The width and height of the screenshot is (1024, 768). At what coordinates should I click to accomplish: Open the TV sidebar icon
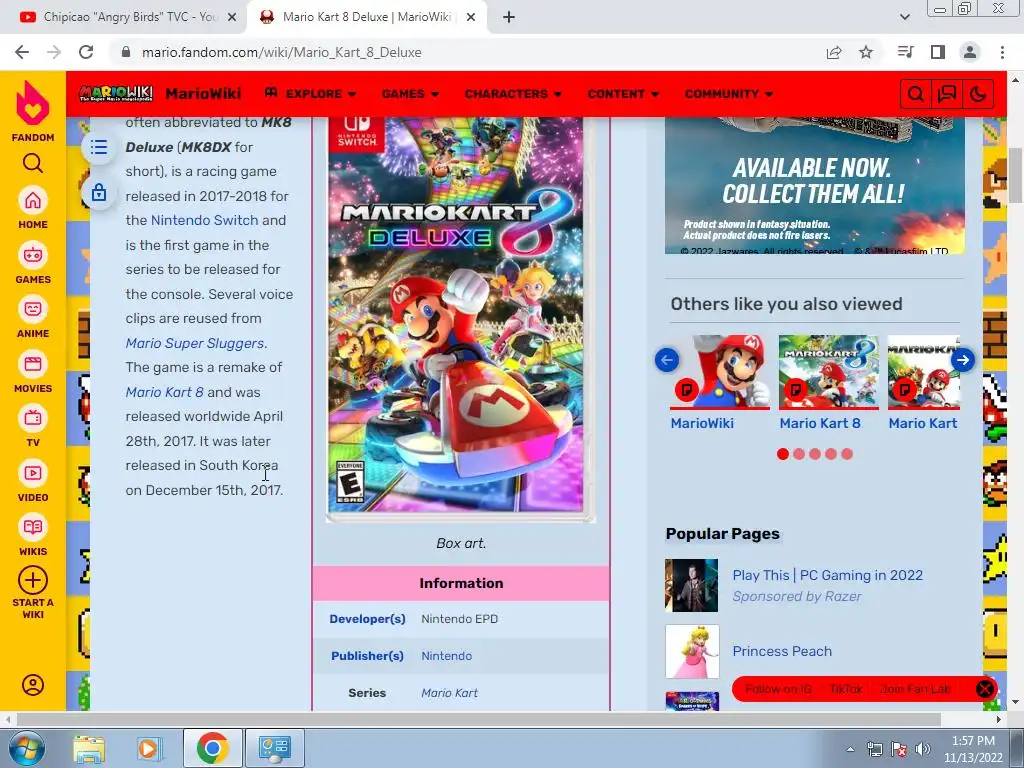(33, 418)
